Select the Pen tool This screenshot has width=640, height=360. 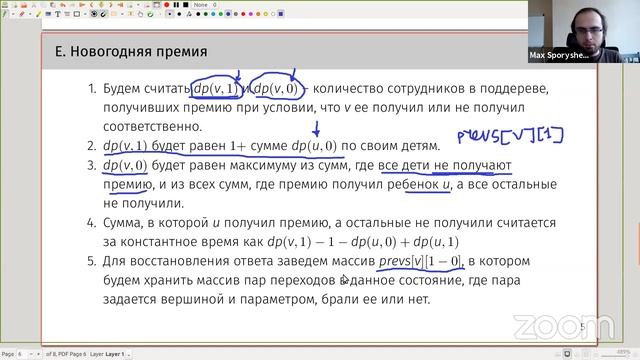tap(4, 14)
